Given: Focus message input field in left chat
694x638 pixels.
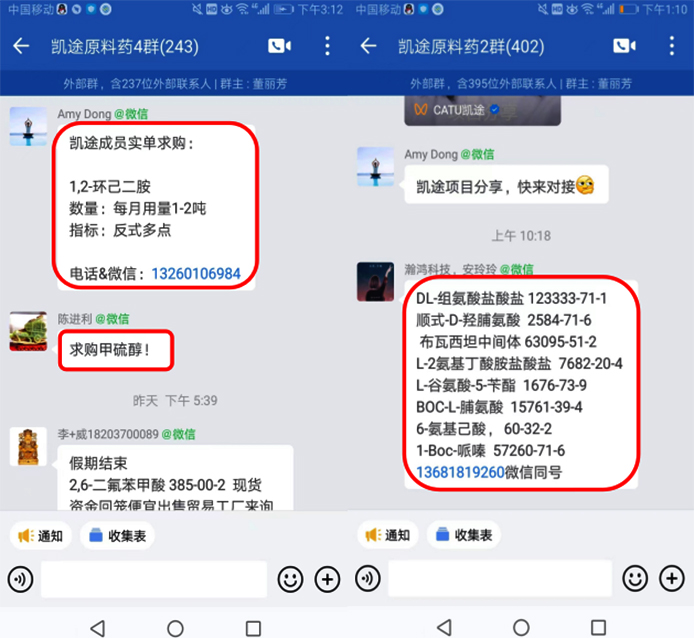Looking at the screenshot, I should tap(154, 579).
